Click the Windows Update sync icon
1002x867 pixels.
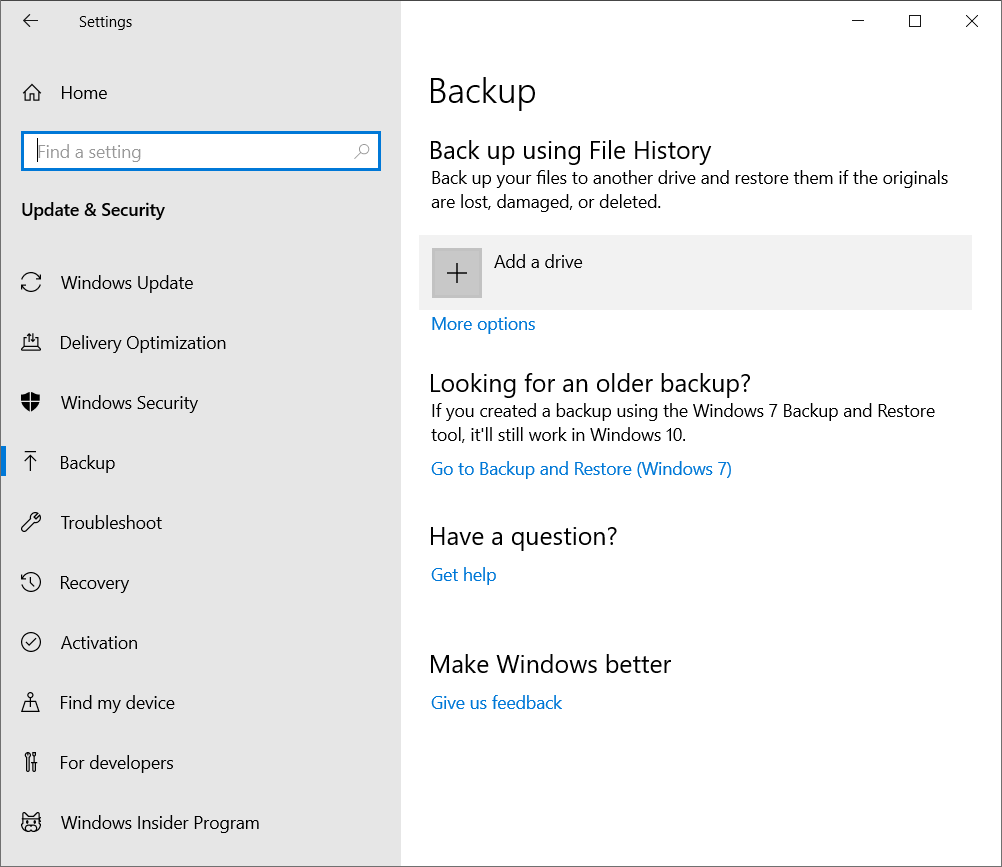click(31, 282)
